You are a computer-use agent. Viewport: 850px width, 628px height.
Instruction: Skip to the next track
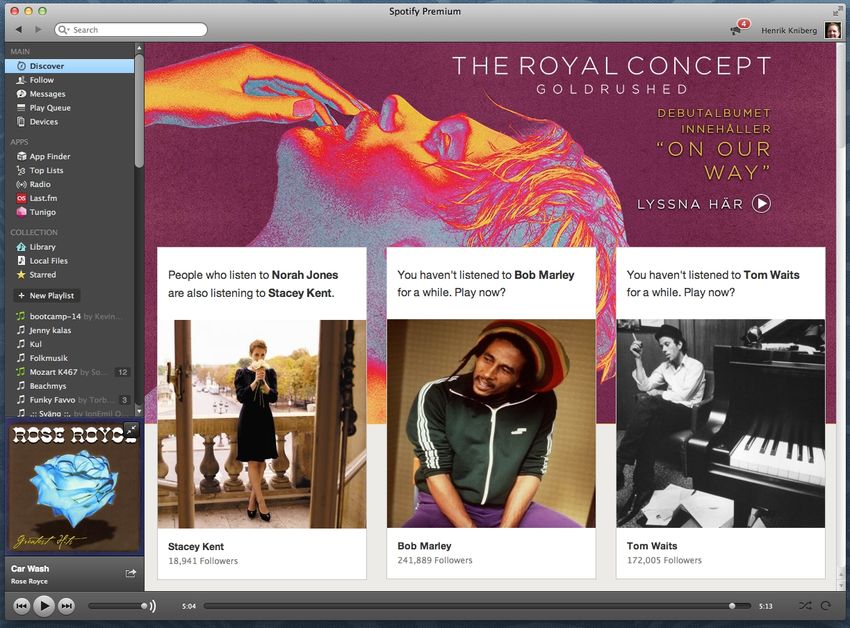pos(66,606)
